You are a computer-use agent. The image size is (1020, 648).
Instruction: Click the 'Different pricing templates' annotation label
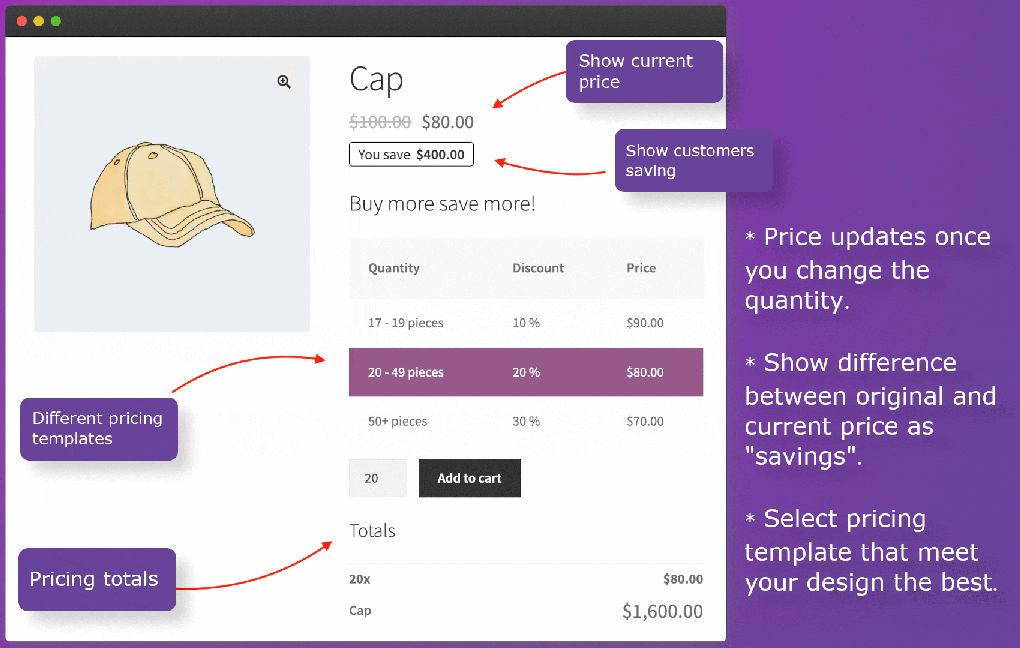click(x=98, y=429)
